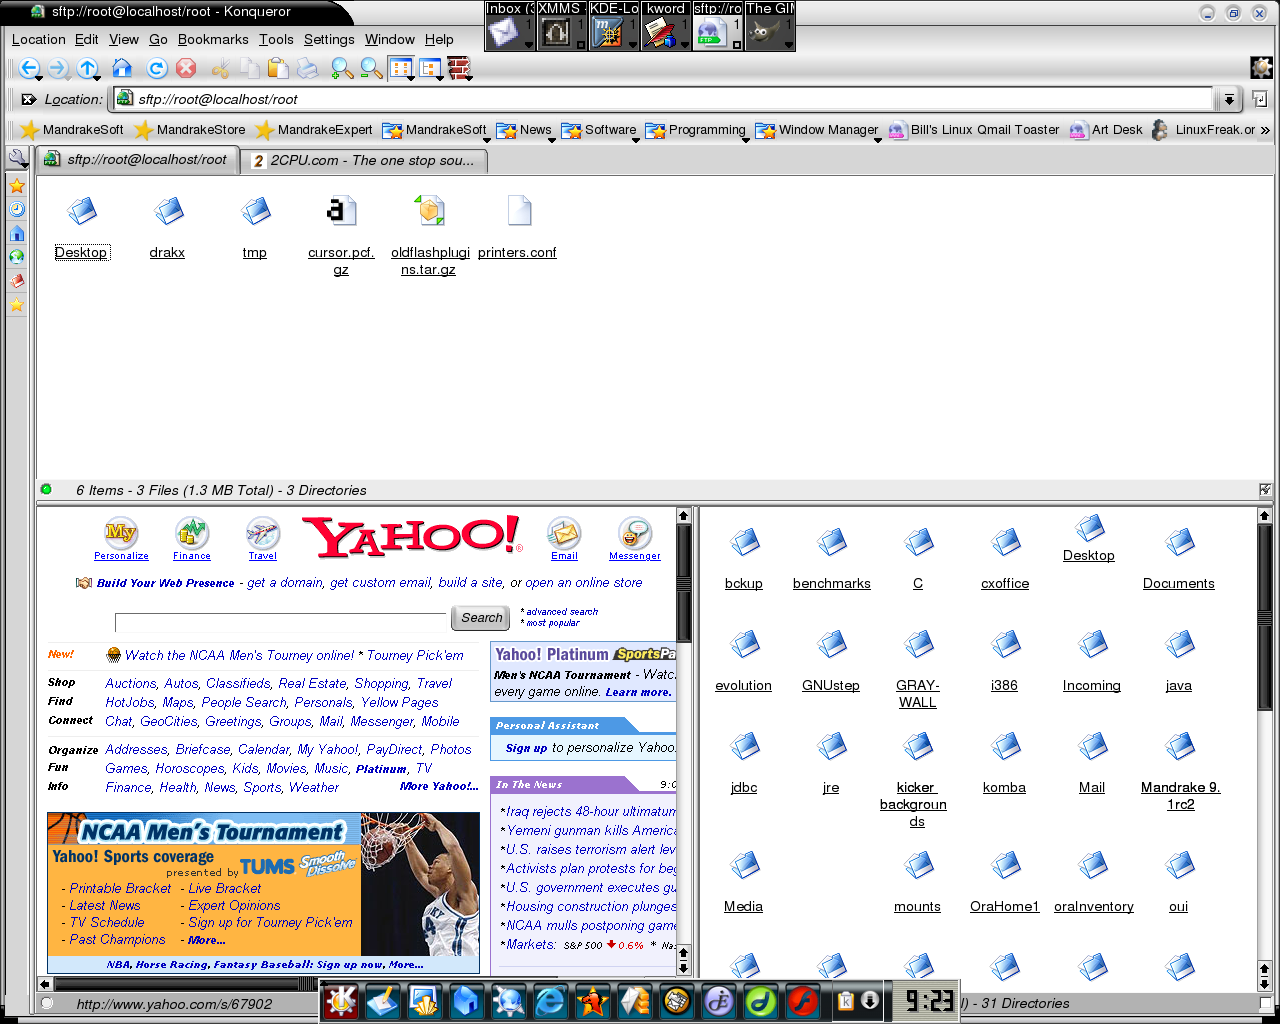Click the Up directory arrow
The image size is (1280, 1024).
(x=86, y=68)
